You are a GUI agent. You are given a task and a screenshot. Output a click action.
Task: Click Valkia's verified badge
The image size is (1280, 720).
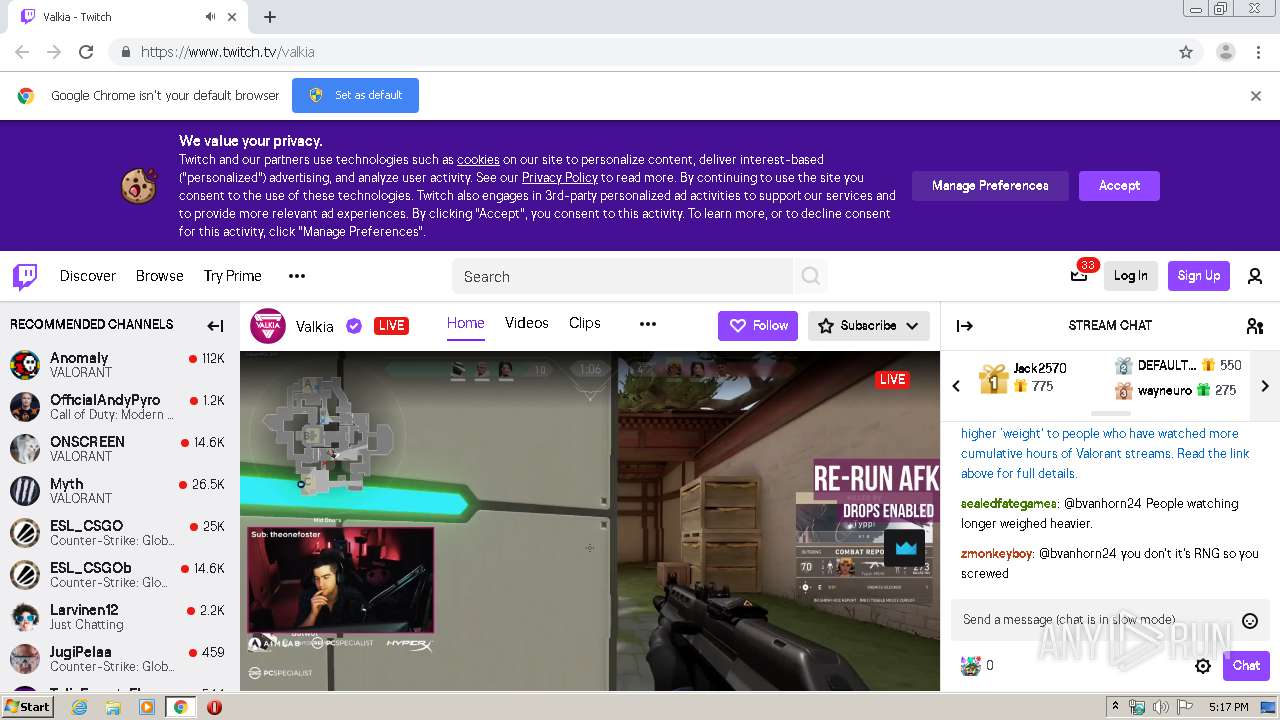[x=354, y=325]
